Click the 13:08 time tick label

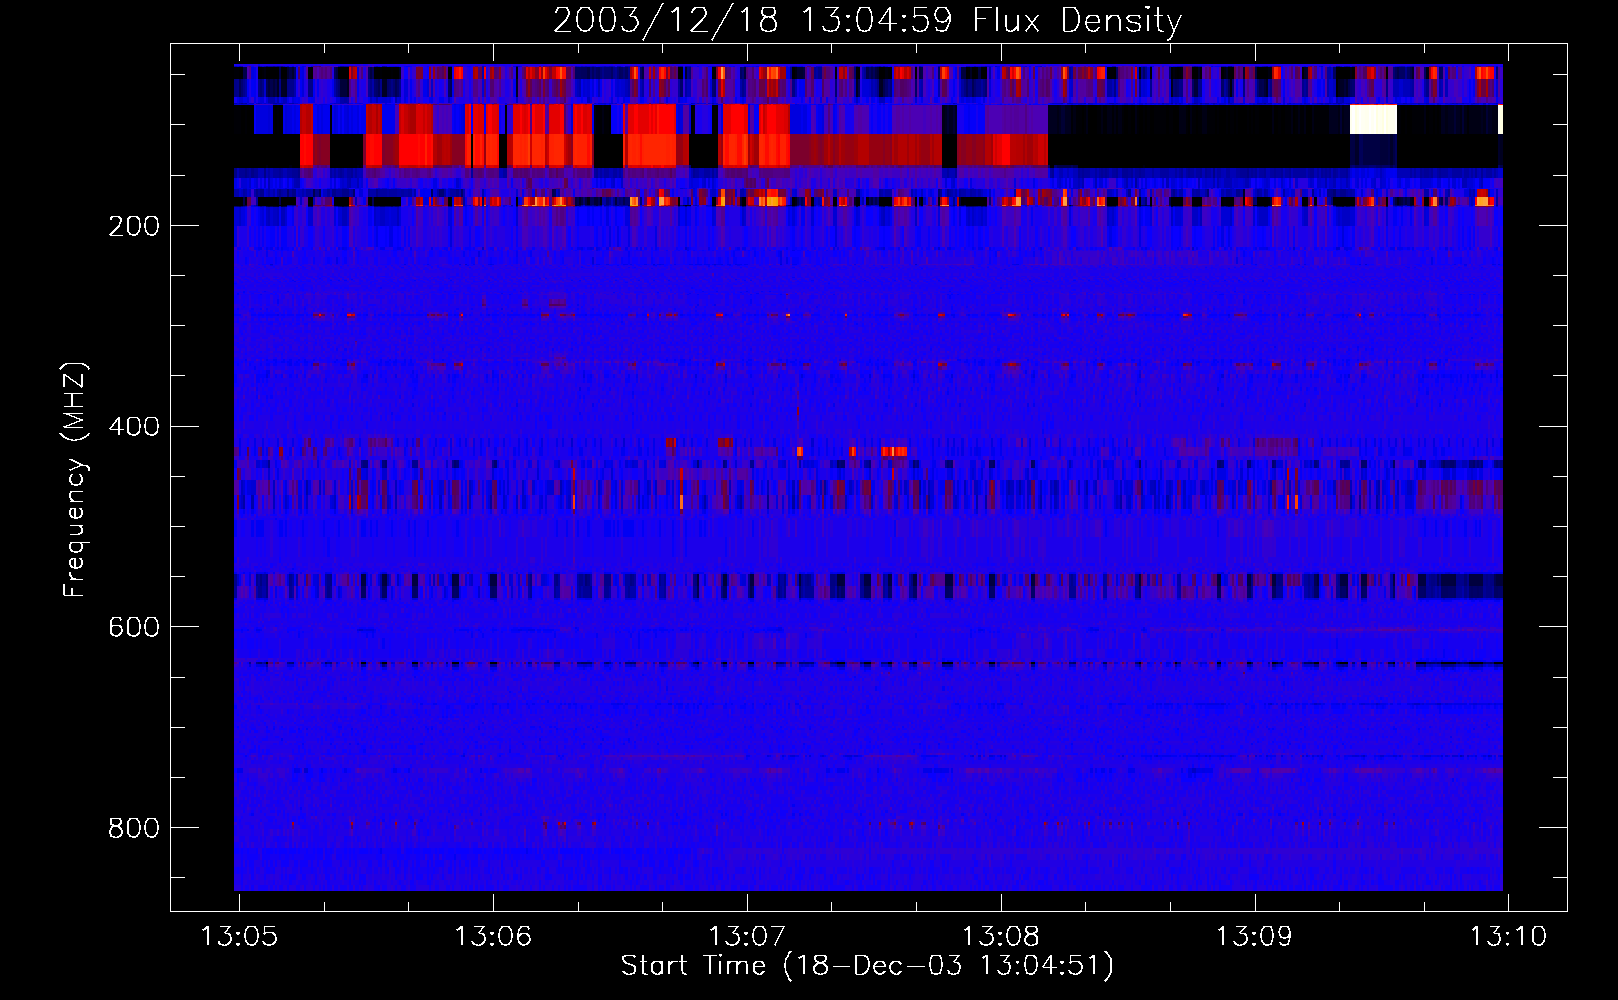pyautogui.click(x=1001, y=937)
